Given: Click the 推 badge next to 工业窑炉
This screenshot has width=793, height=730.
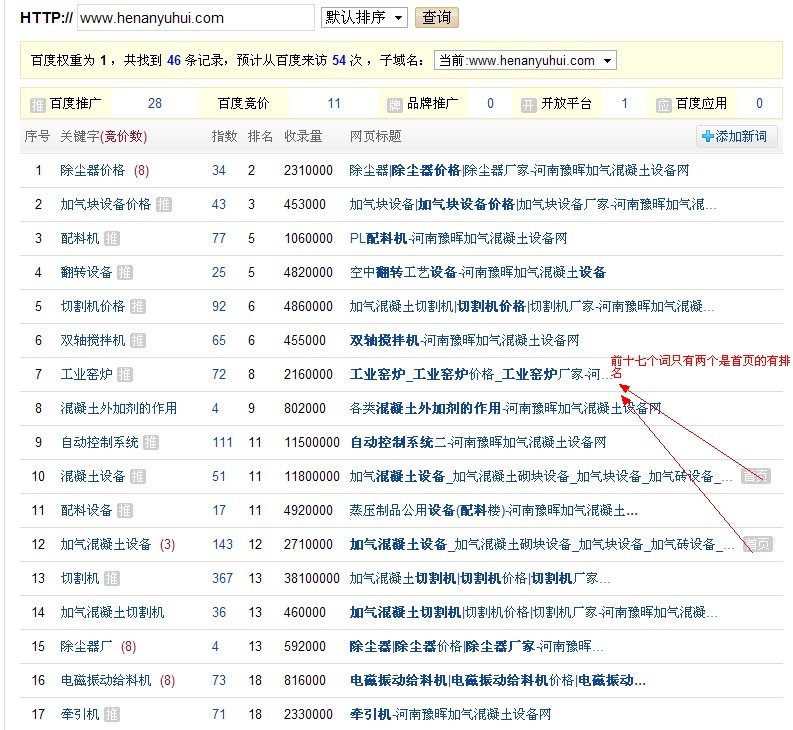Looking at the screenshot, I should (x=125, y=375).
